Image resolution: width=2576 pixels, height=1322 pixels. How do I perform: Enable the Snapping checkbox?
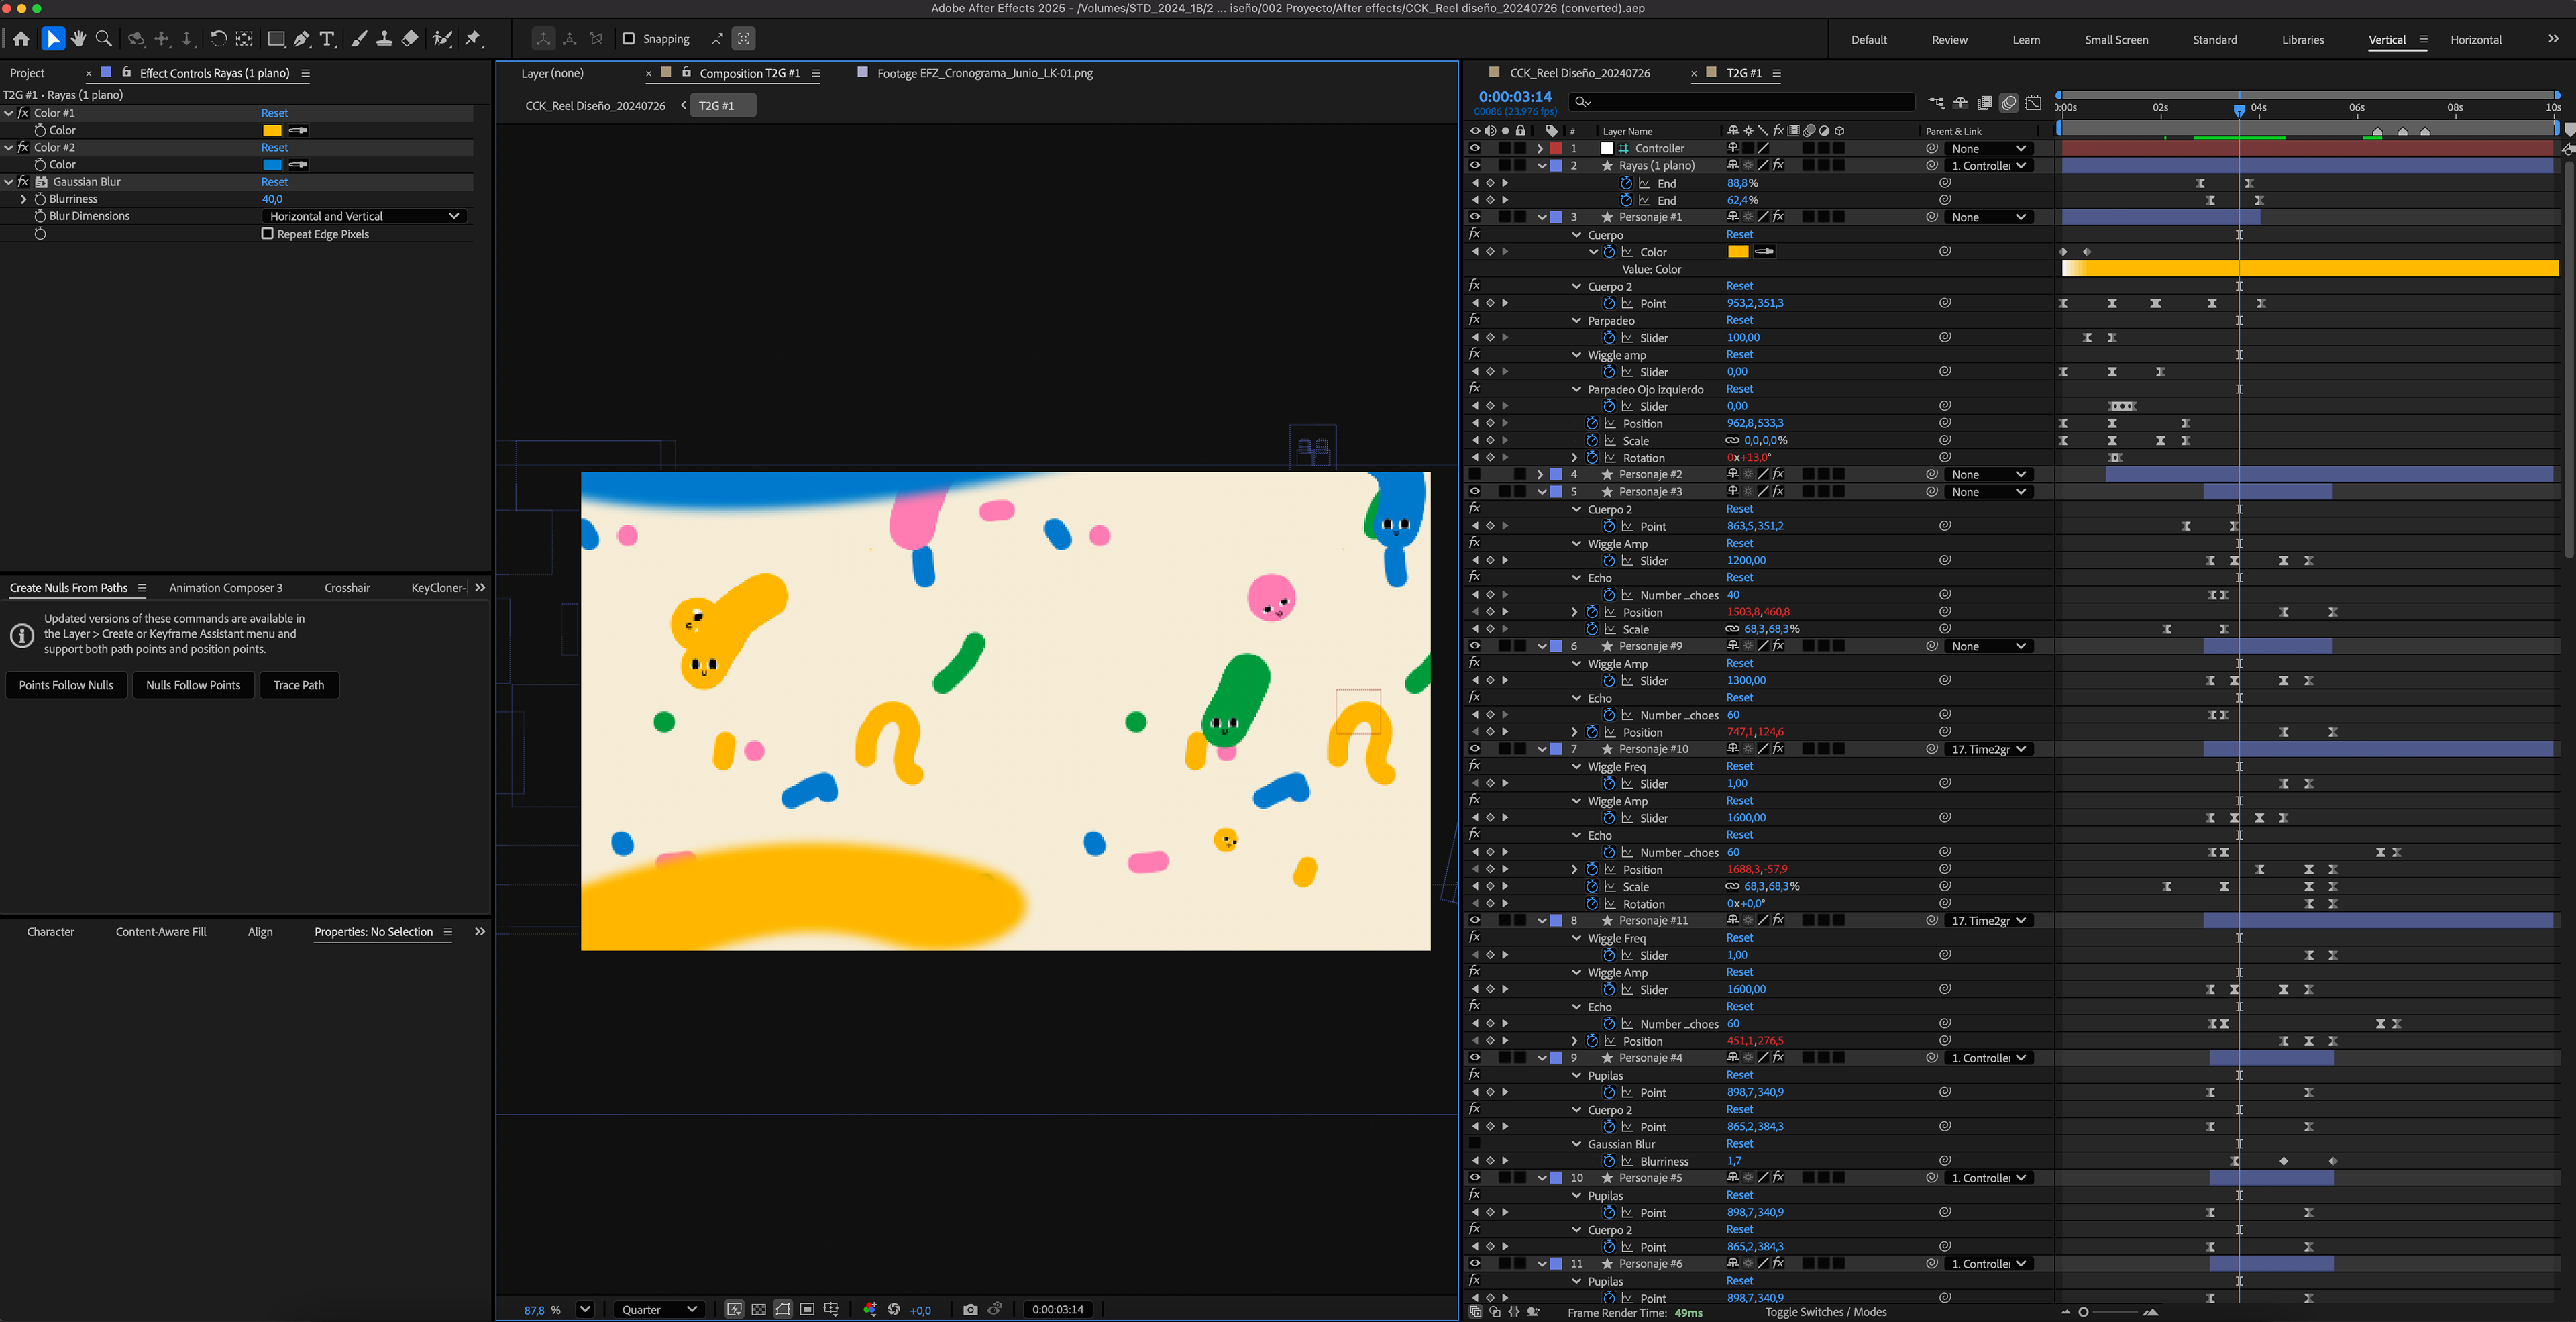pos(629,39)
